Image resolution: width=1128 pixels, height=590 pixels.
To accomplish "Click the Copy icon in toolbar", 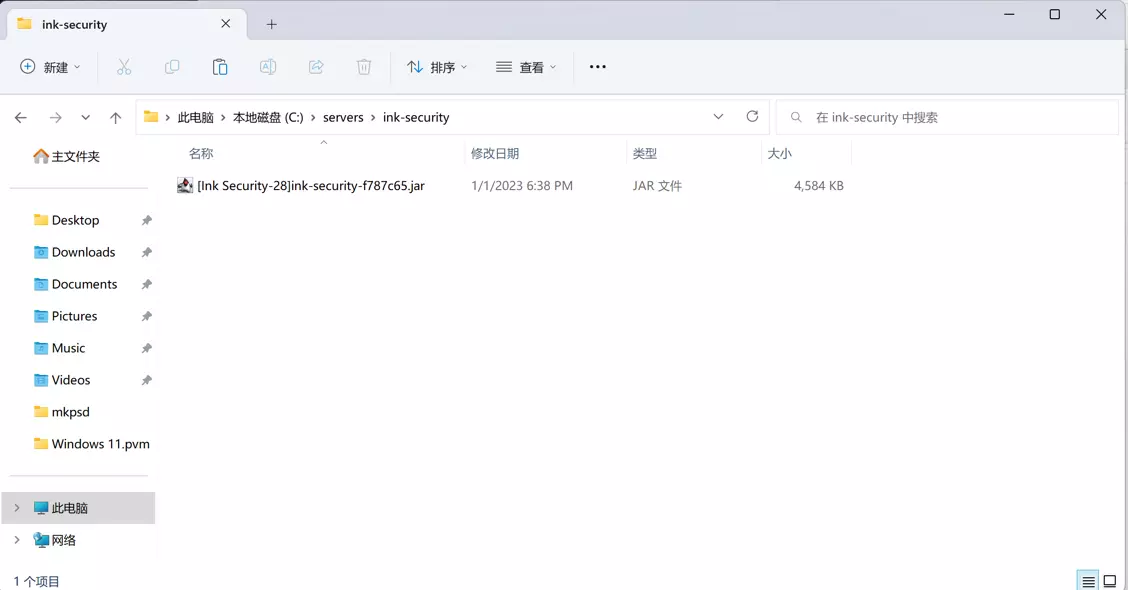I will coord(172,67).
